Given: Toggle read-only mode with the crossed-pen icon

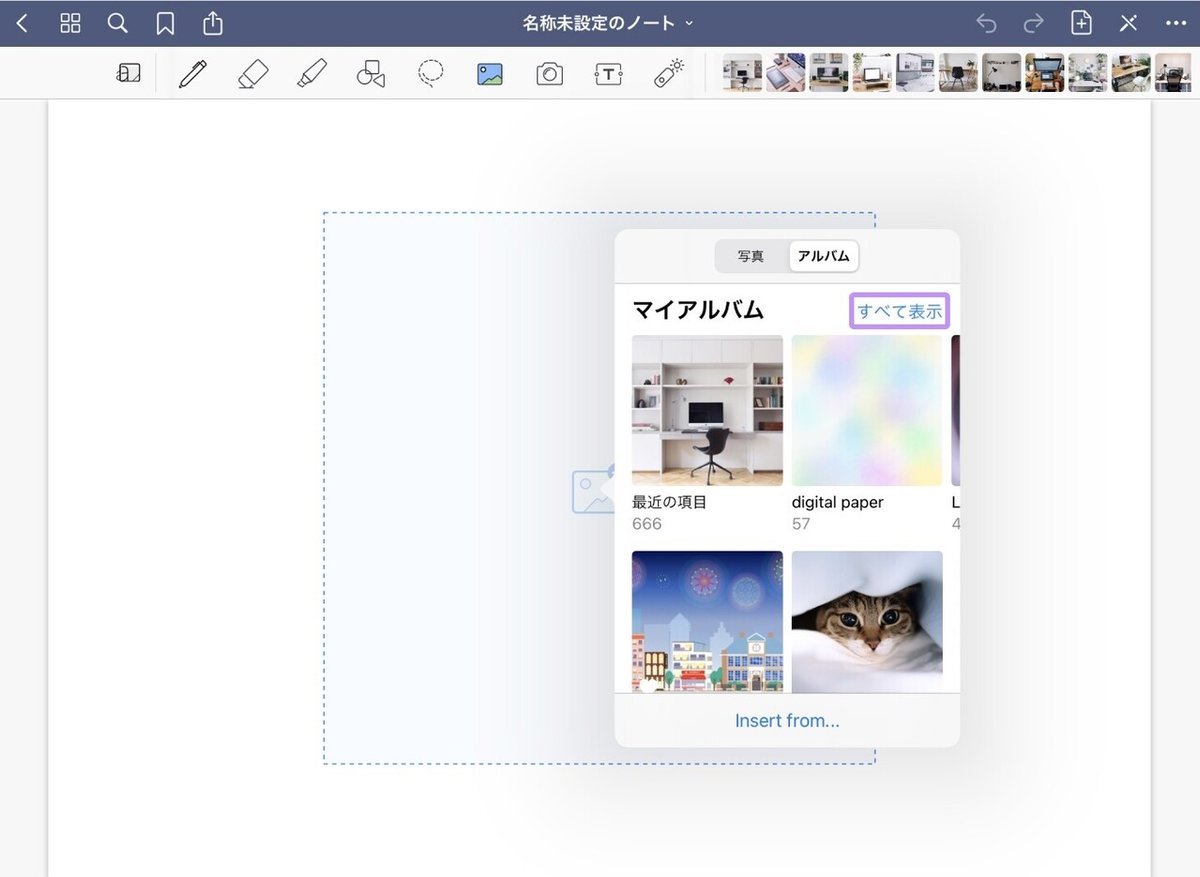Looking at the screenshot, I should click(x=1128, y=23).
